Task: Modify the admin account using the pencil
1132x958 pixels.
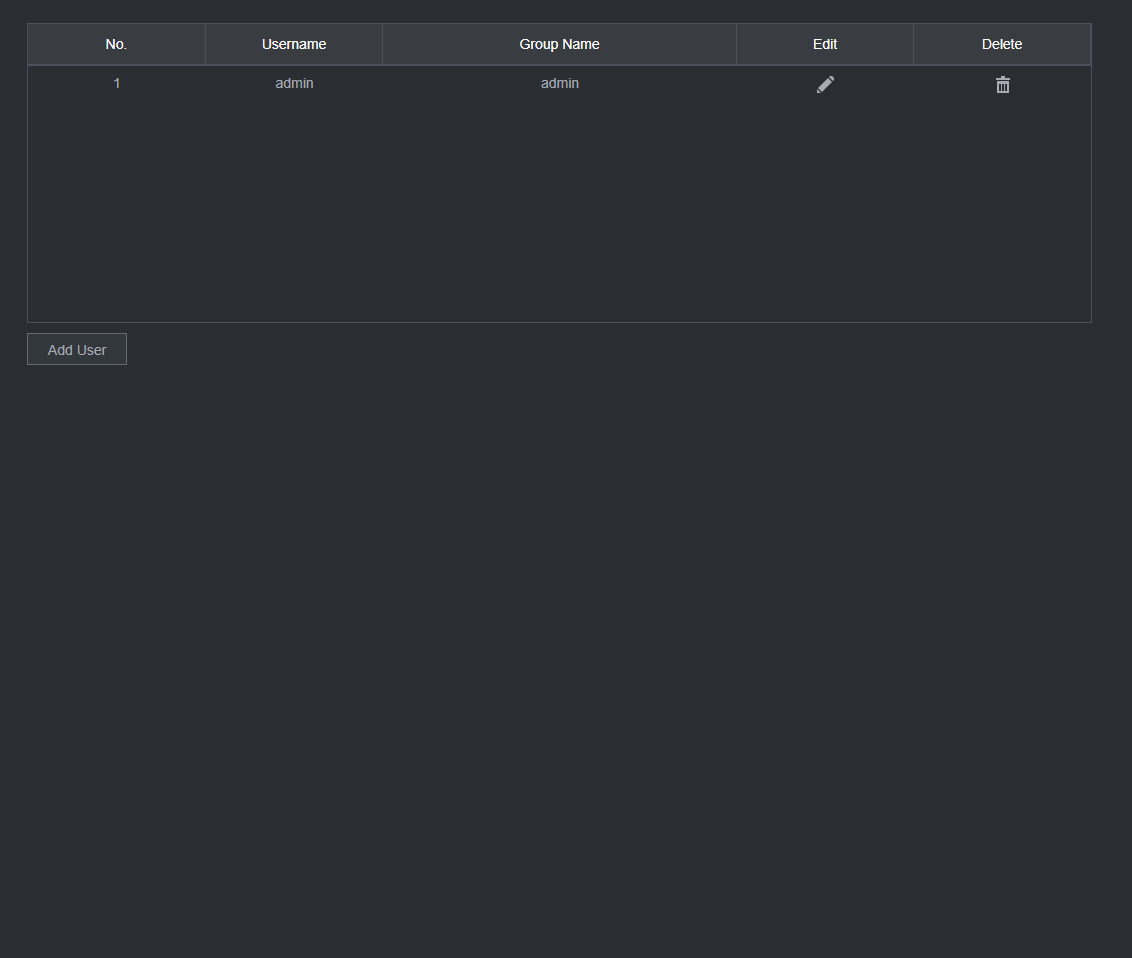Action: [x=825, y=85]
